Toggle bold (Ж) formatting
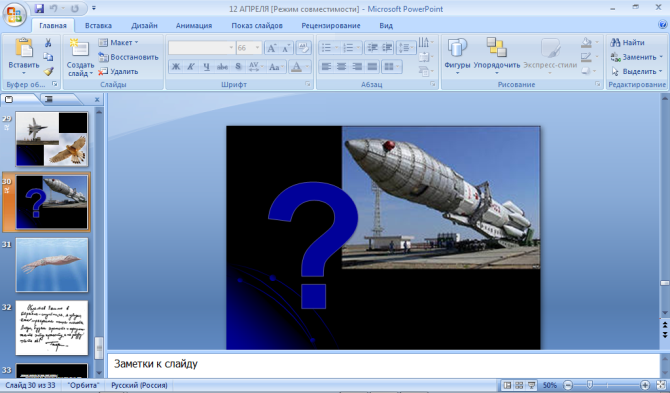Image resolution: width=670 pixels, height=393 pixels. [176, 67]
